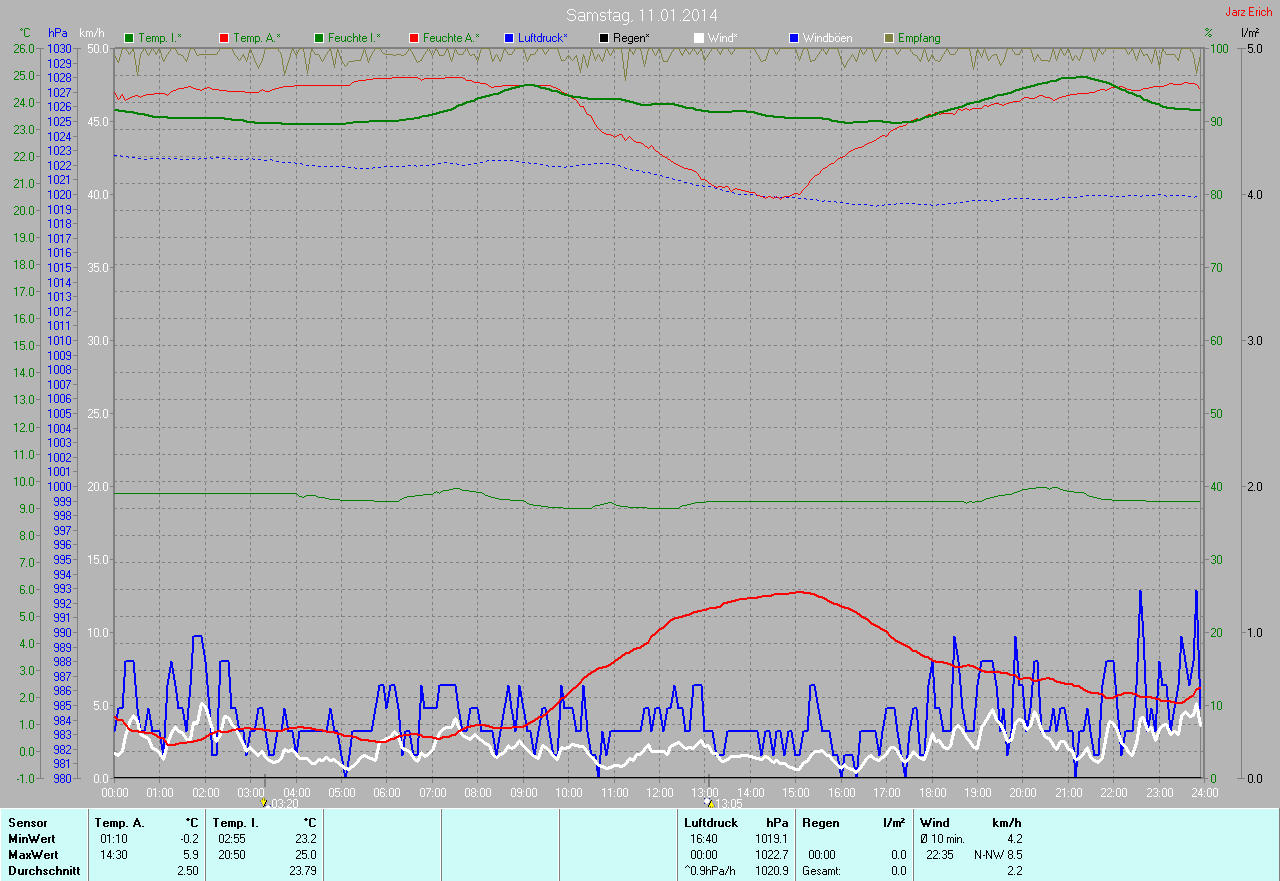Click the Sensor header in table

tap(27, 823)
